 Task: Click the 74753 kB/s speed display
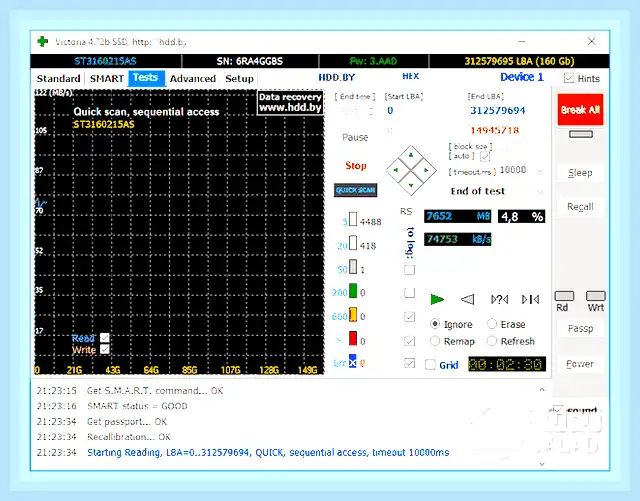pos(458,239)
